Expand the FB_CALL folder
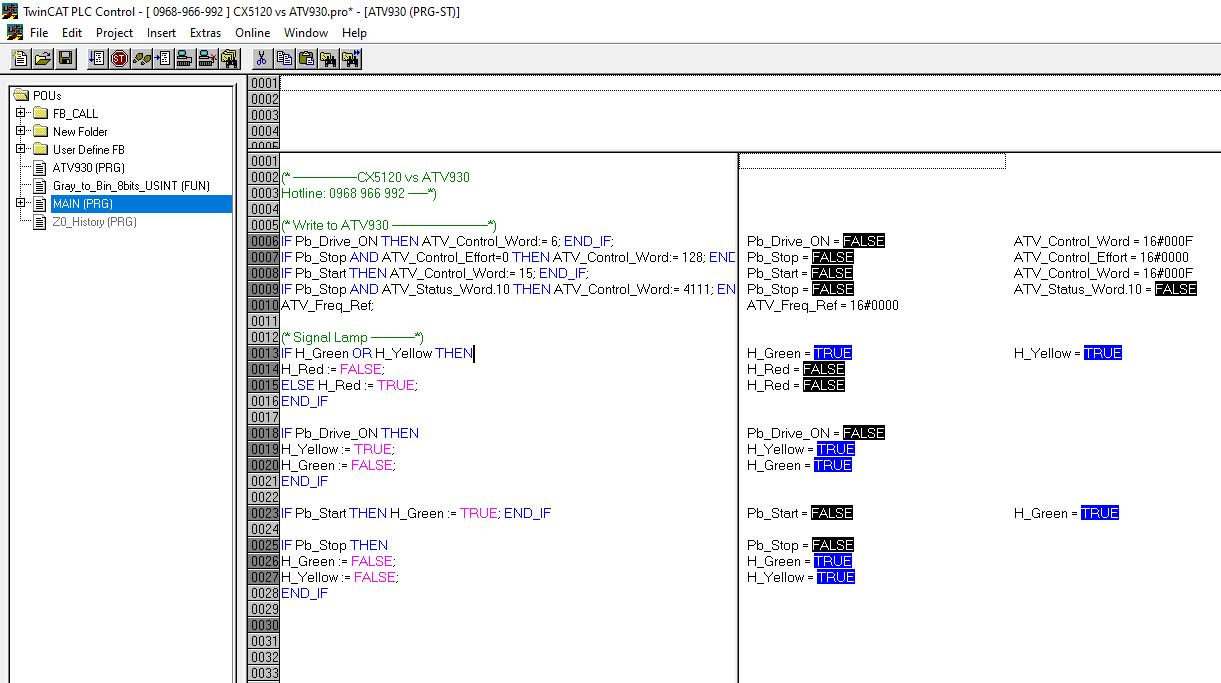The height and width of the screenshot is (683, 1221). pos(21,113)
